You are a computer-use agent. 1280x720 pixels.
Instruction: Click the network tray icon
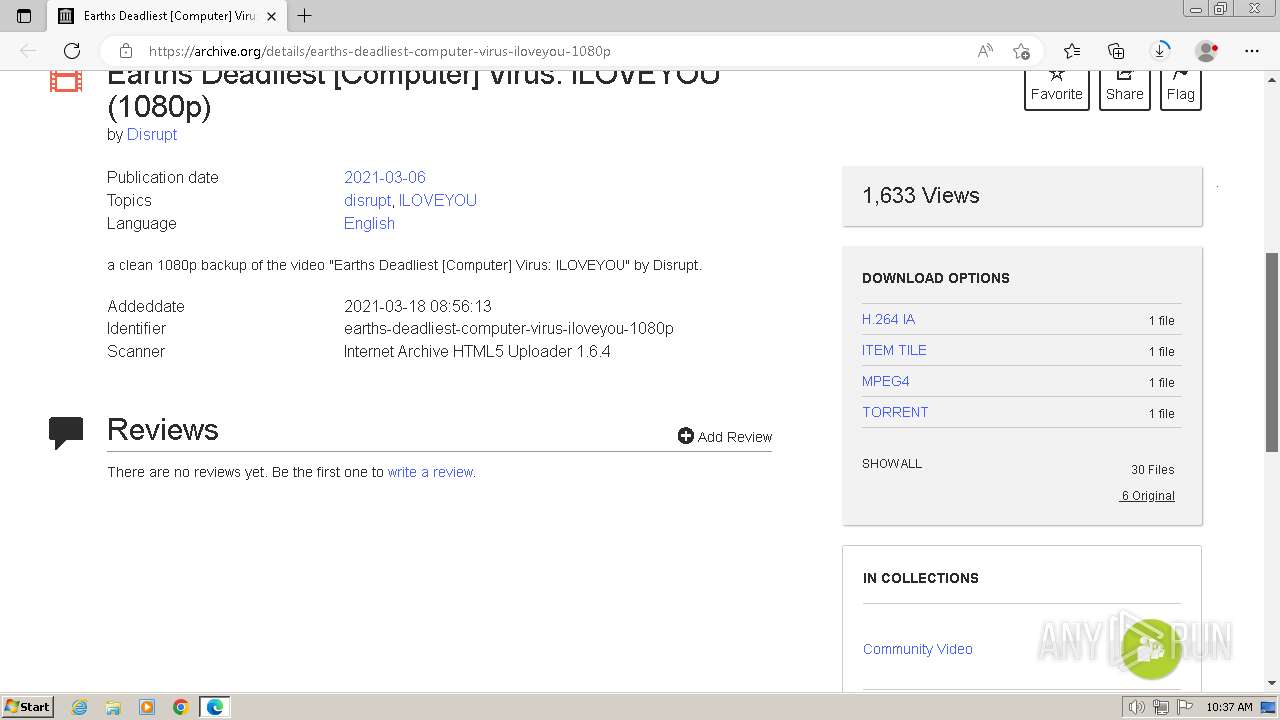[1160, 707]
